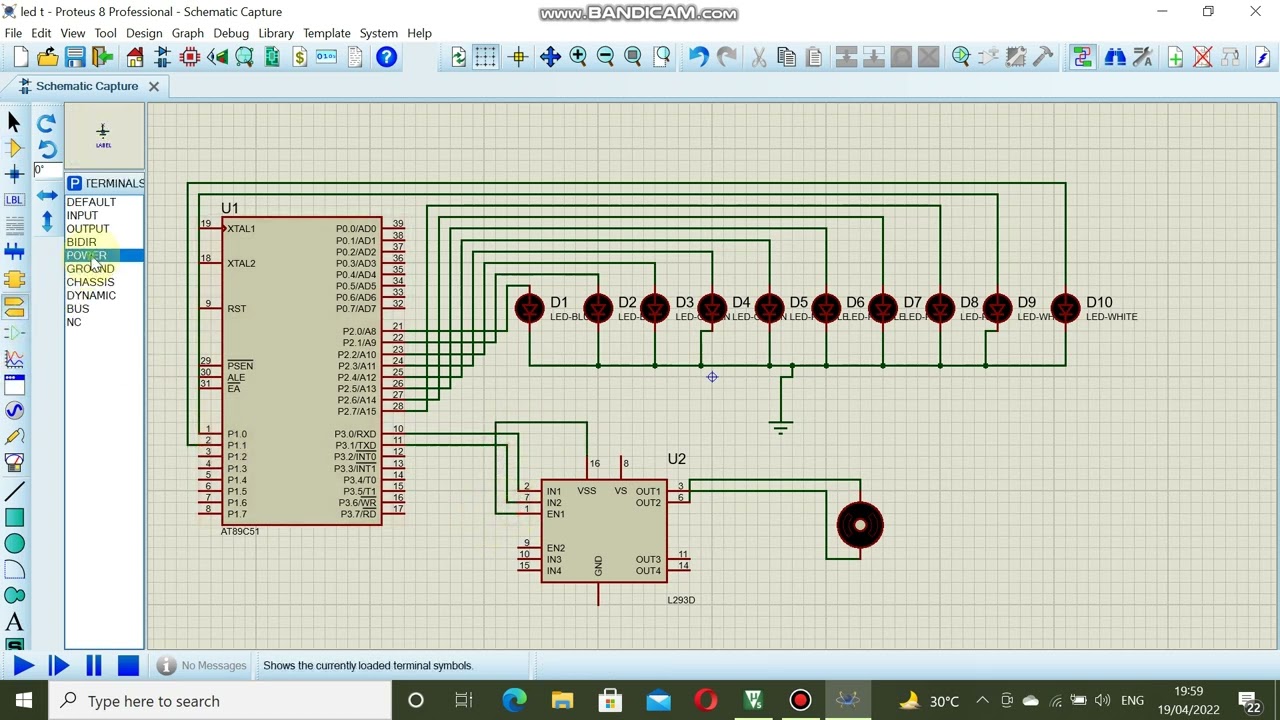Click the X-Mirror horizontal flip icon
The height and width of the screenshot is (720, 1280).
coord(46,196)
